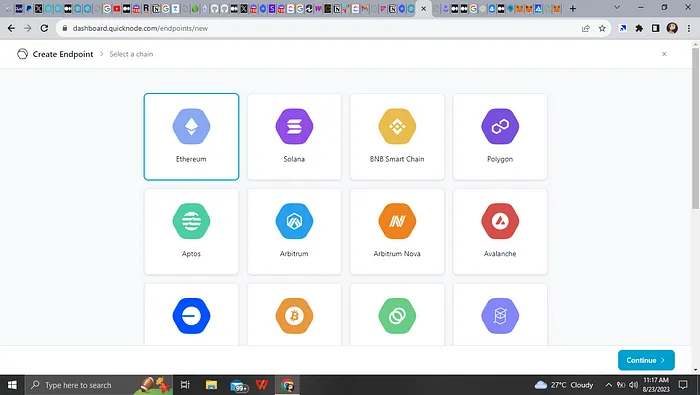This screenshot has height=395, width=700.
Task: Click the browser address bar URL
Action: (140, 28)
